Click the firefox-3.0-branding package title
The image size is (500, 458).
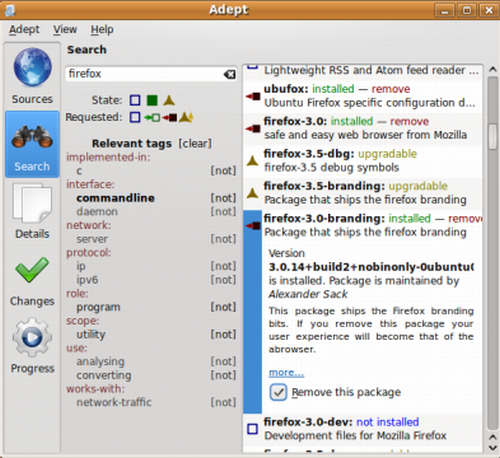pyautogui.click(x=324, y=219)
